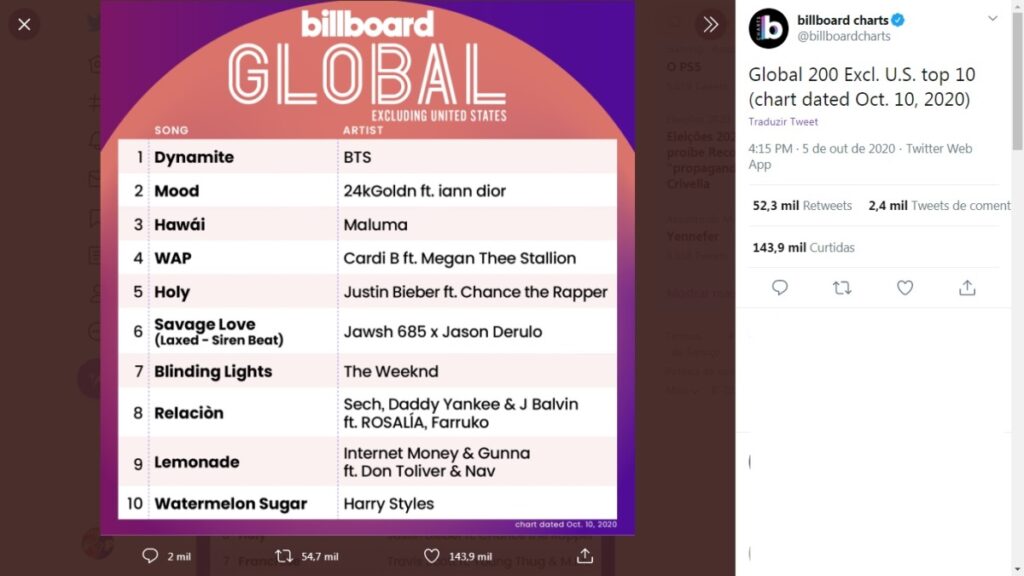View the 143,9 mil Curtidas list
The image size is (1024, 576).
point(803,248)
